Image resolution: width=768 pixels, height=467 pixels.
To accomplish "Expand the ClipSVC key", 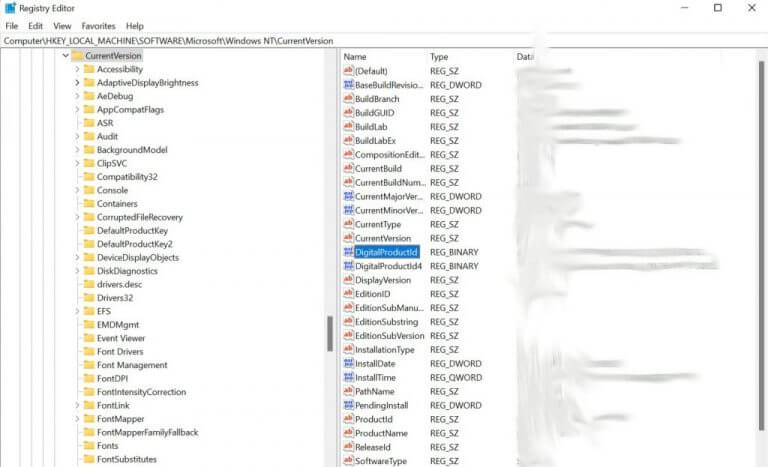I will coord(77,163).
